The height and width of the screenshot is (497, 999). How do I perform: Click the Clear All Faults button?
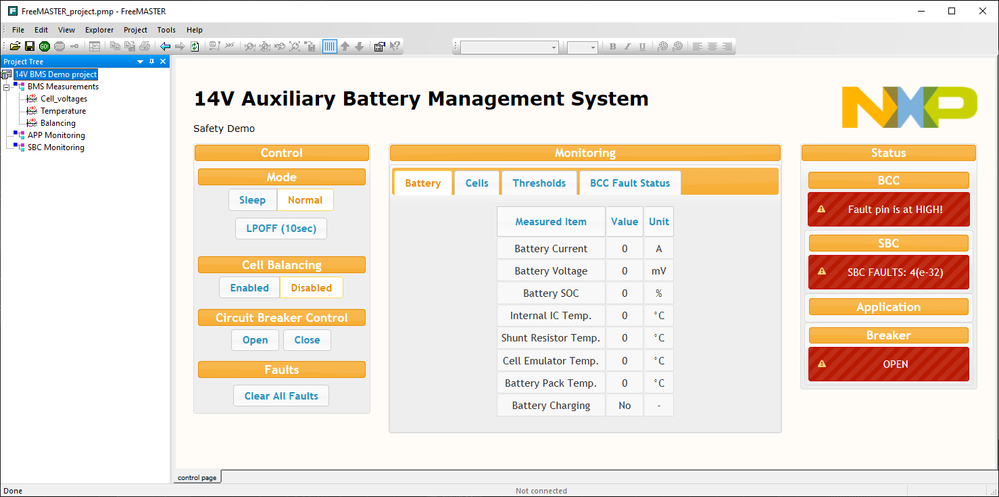pyautogui.click(x=281, y=396)
